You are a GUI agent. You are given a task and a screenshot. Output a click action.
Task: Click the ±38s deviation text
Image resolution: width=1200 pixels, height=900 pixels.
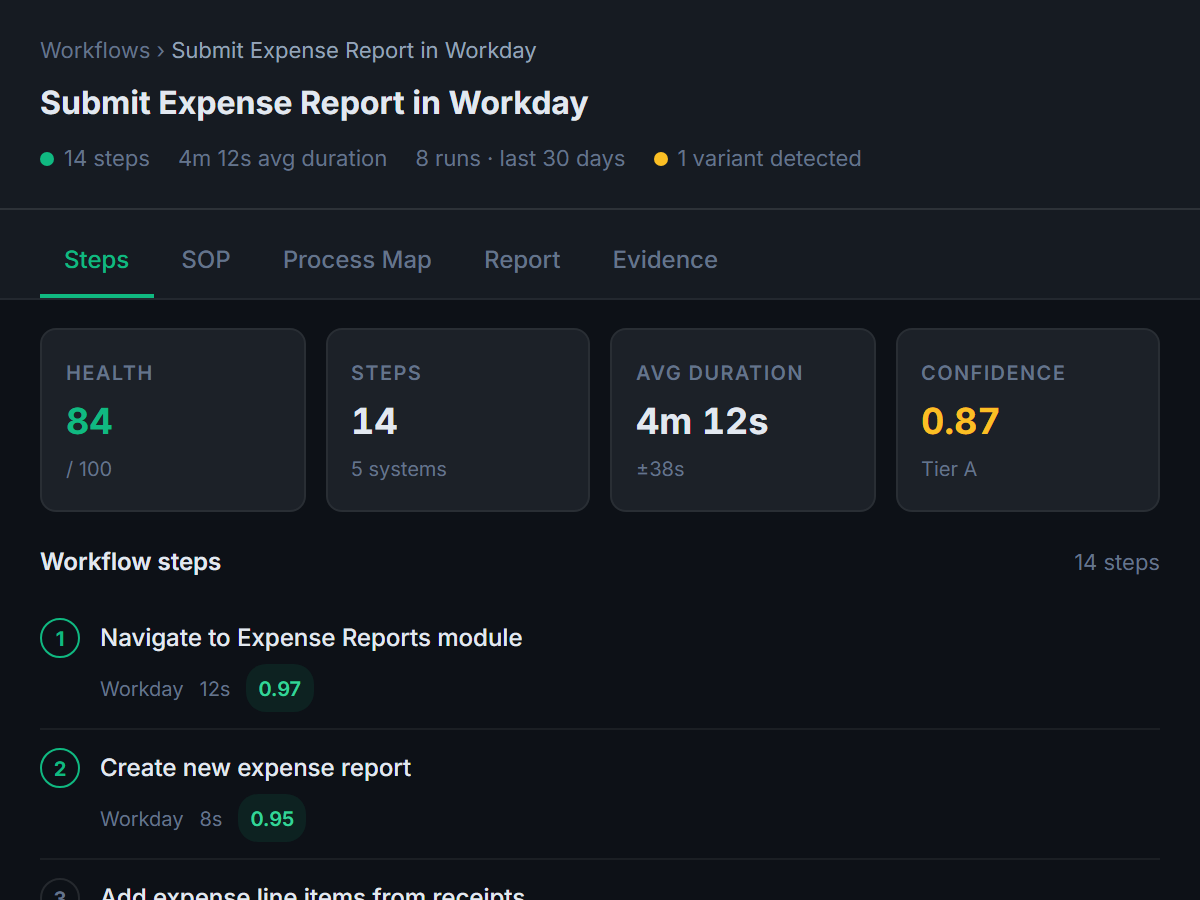click(x=661, y=469)
